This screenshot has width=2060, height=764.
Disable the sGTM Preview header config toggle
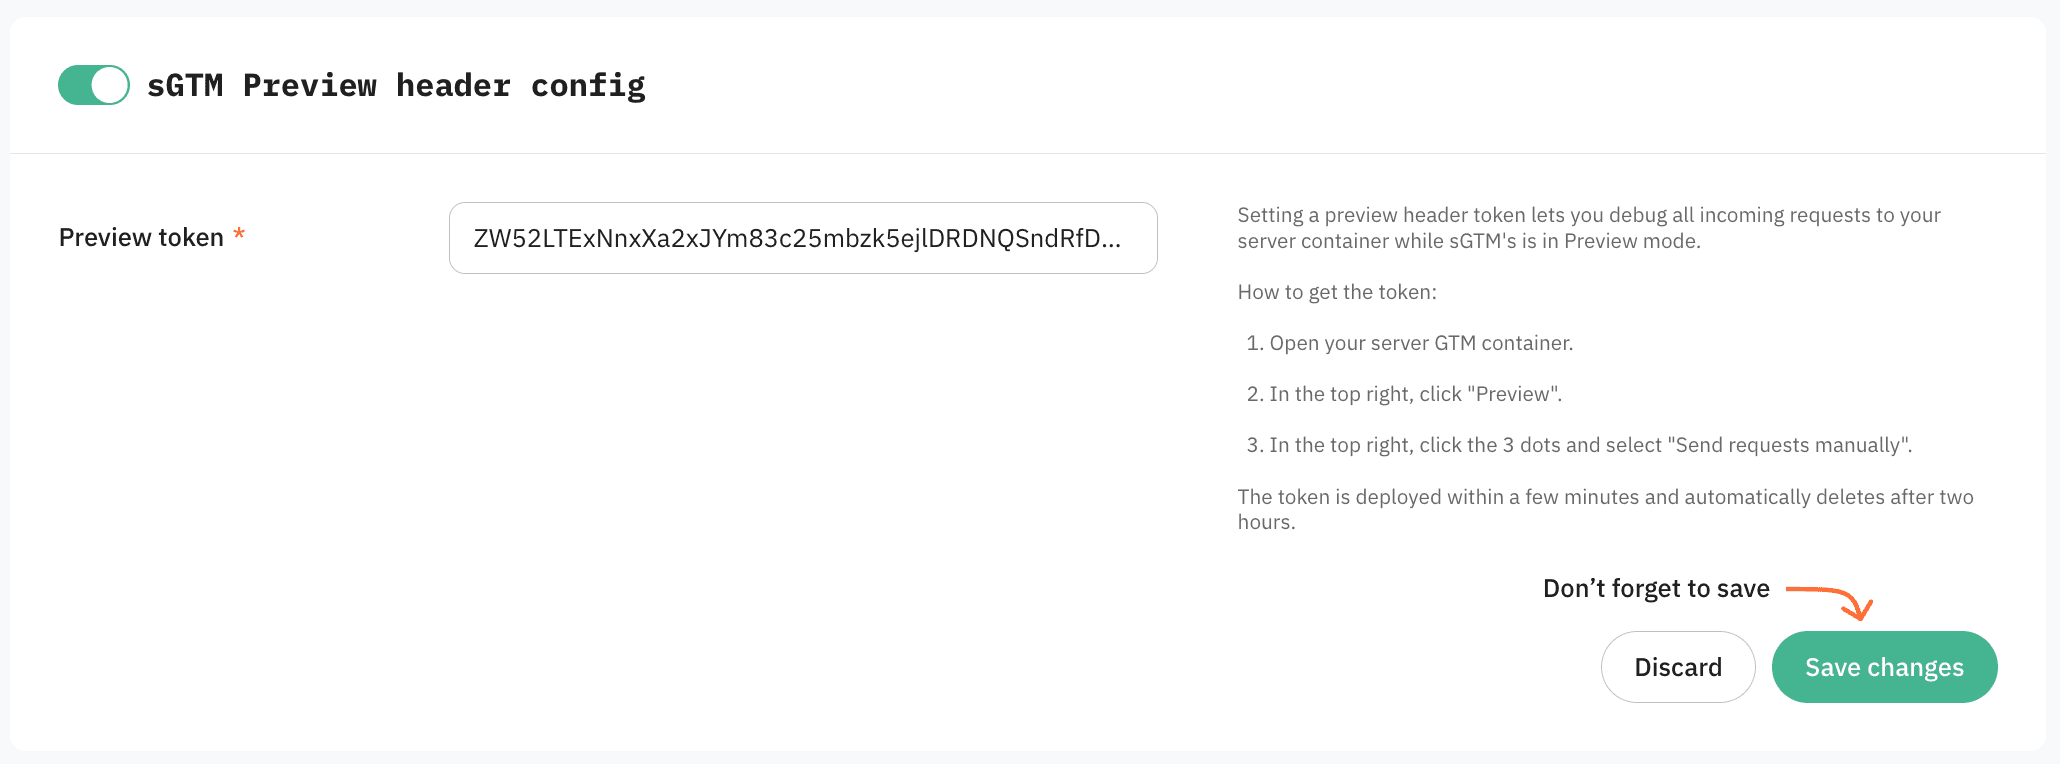pos(93,85)
